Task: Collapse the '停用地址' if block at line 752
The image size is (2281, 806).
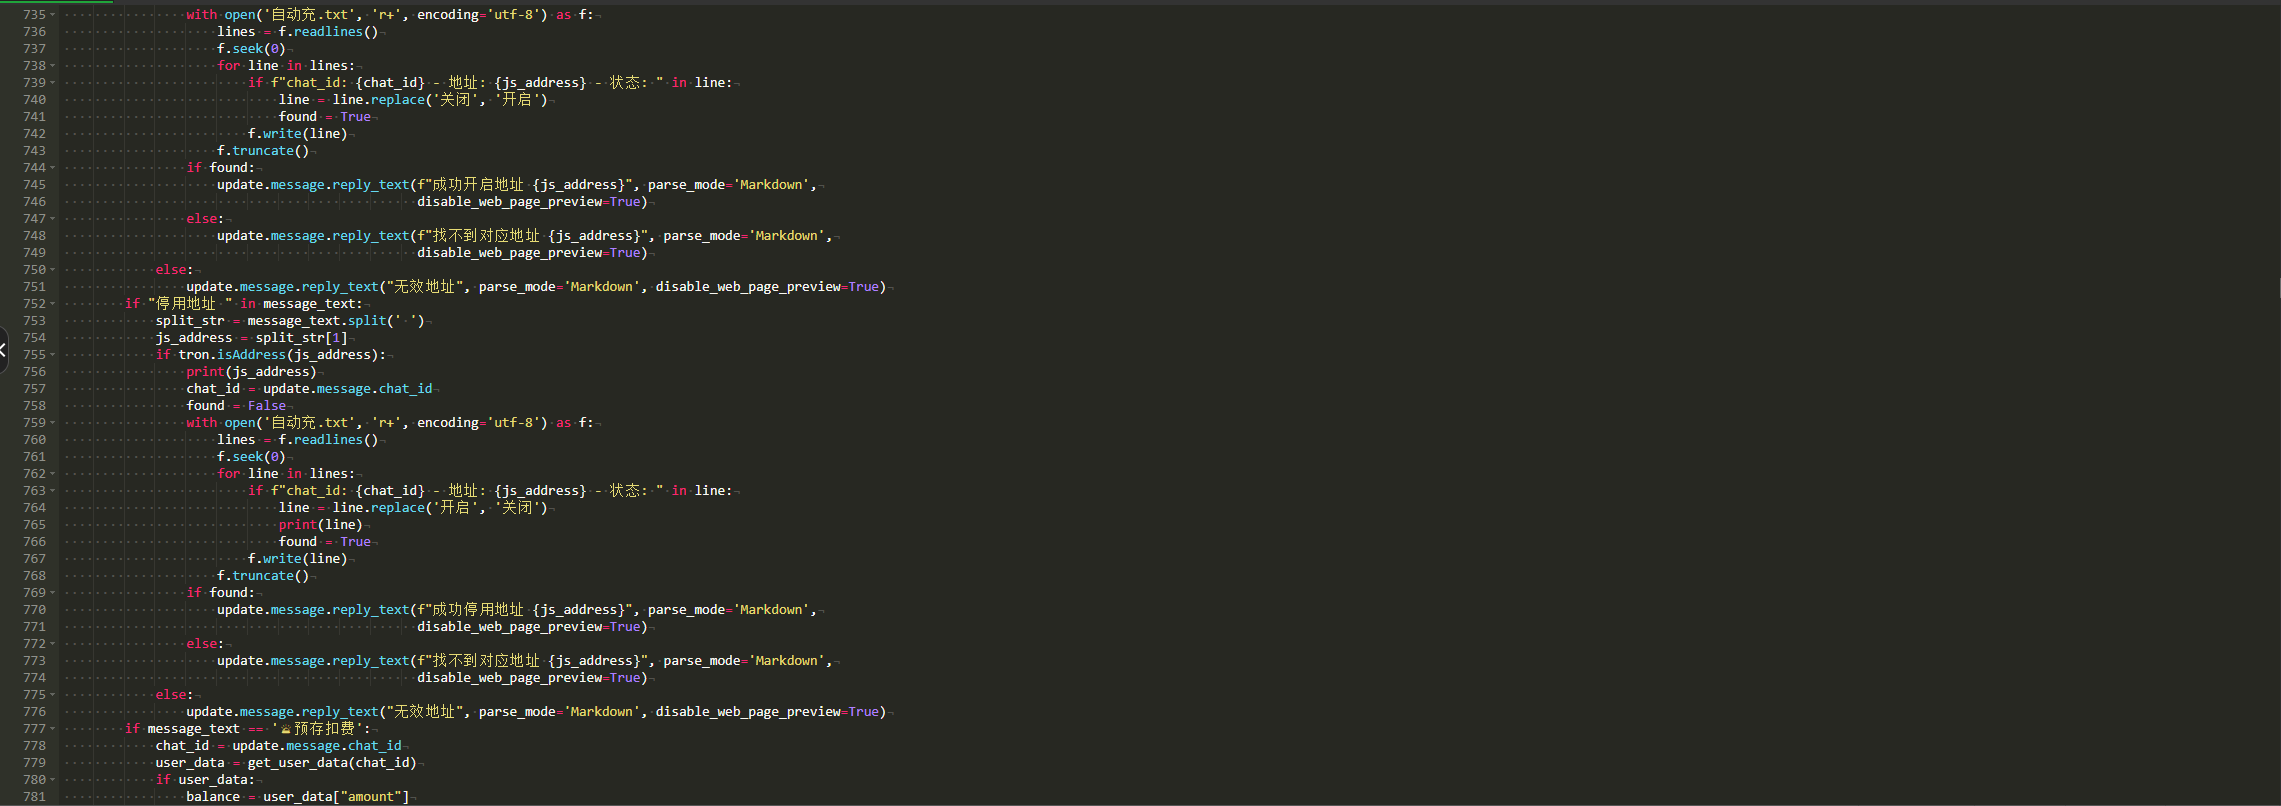Action: pos(53,304)
